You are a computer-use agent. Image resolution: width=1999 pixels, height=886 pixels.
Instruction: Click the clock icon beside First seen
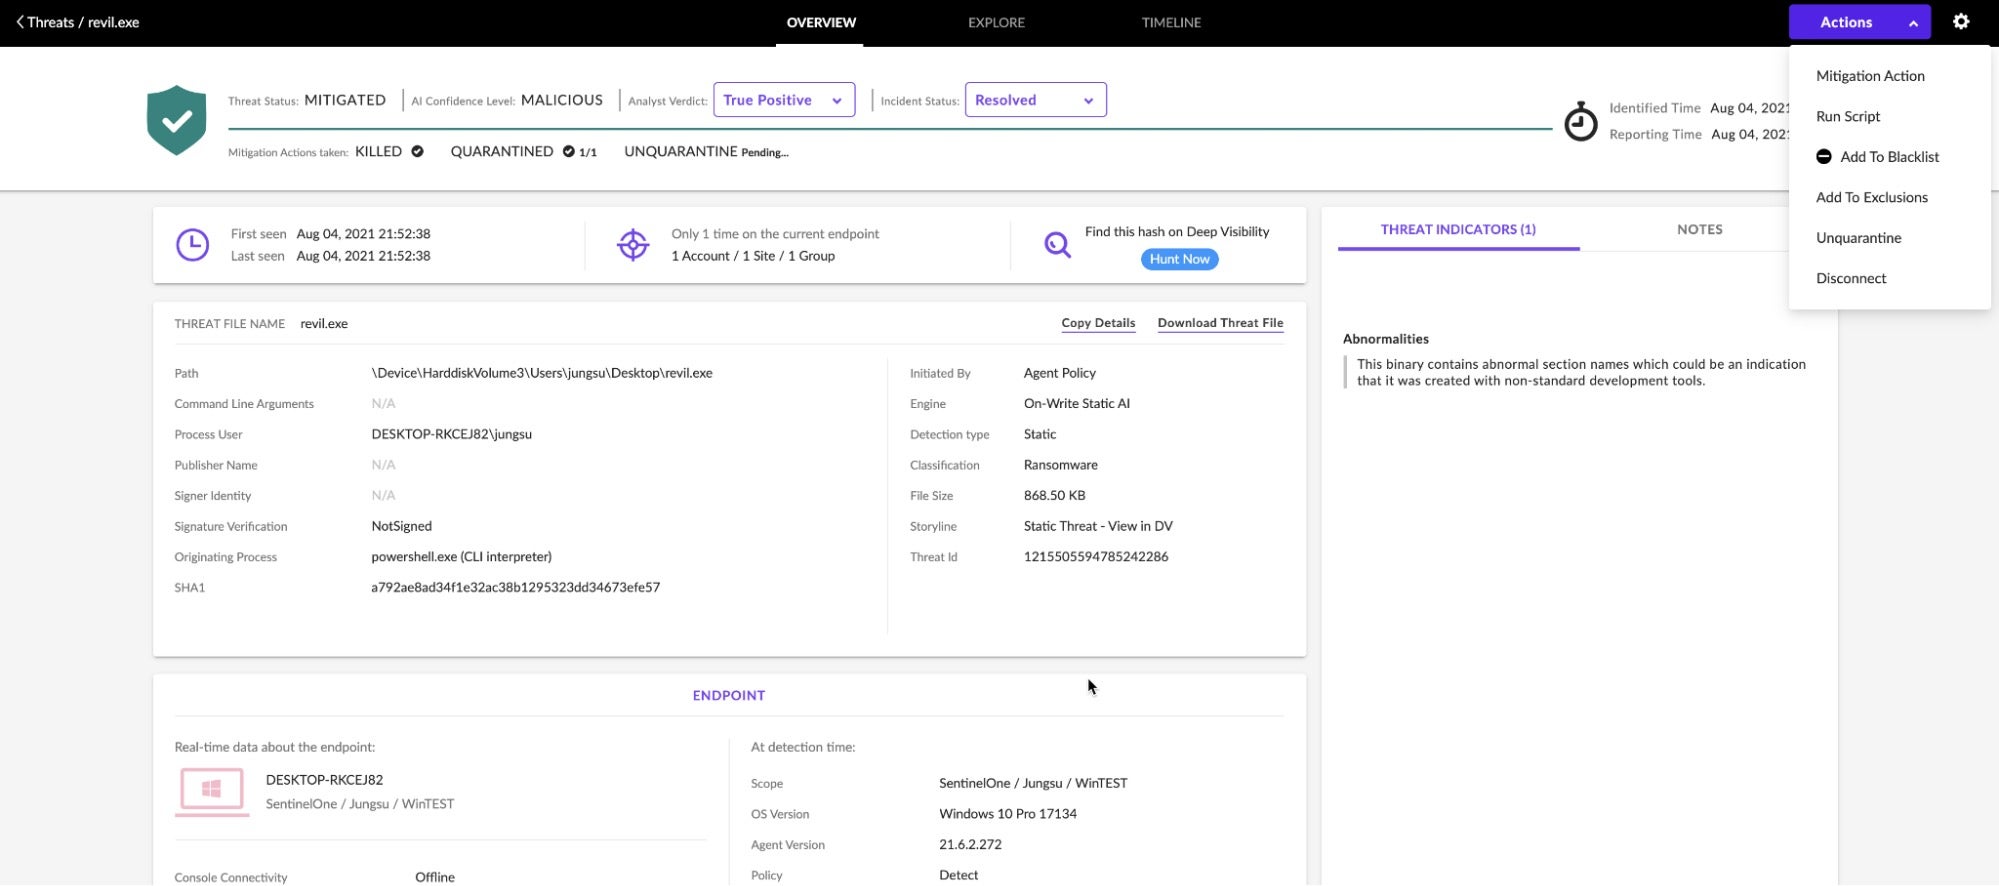[x=192, y=245]
